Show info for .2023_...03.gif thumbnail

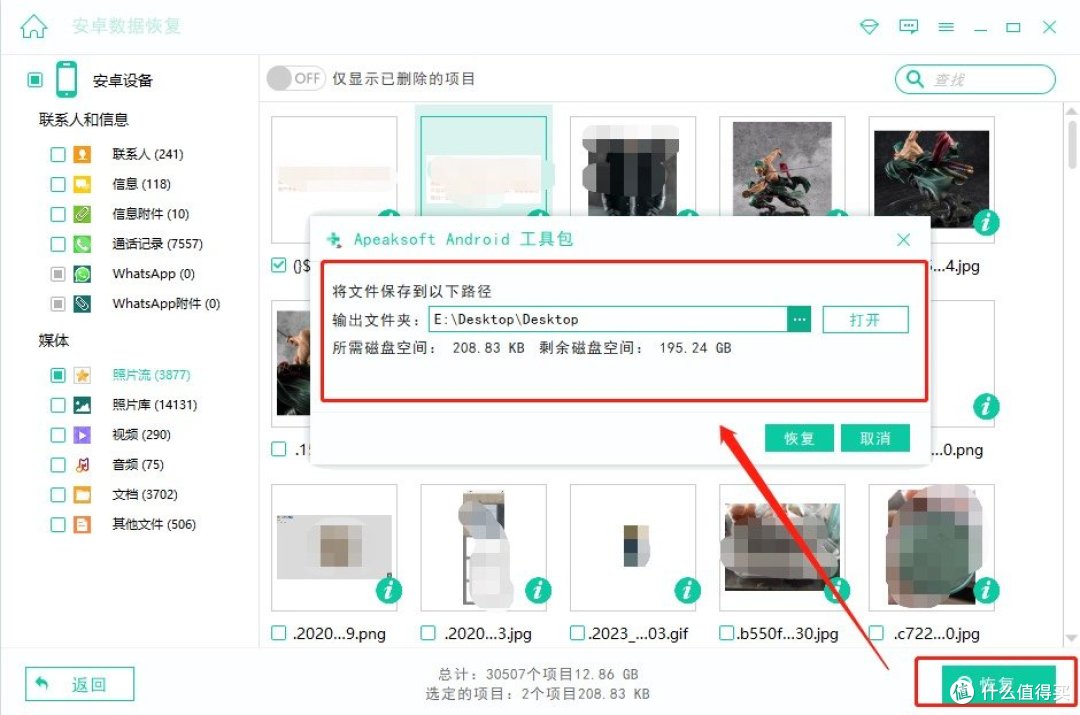click(x=687, y=590)
